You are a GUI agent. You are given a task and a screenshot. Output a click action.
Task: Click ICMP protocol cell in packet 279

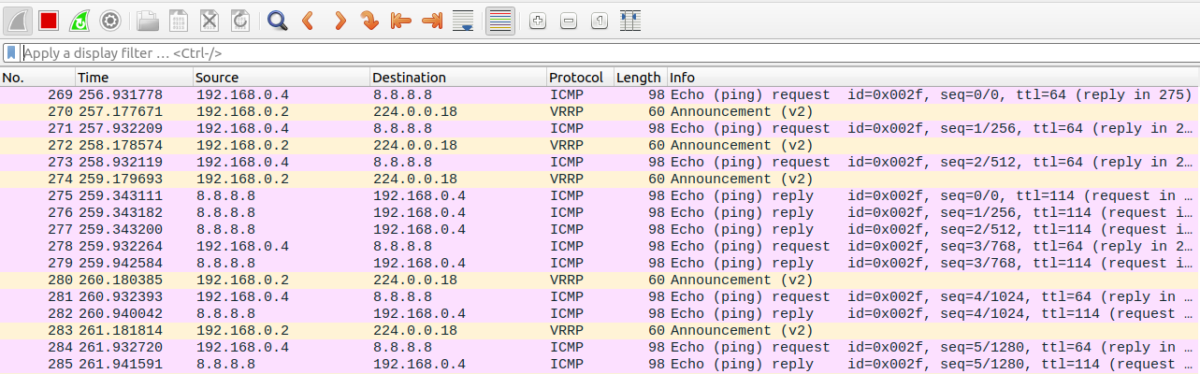click(x=566, y=263)
